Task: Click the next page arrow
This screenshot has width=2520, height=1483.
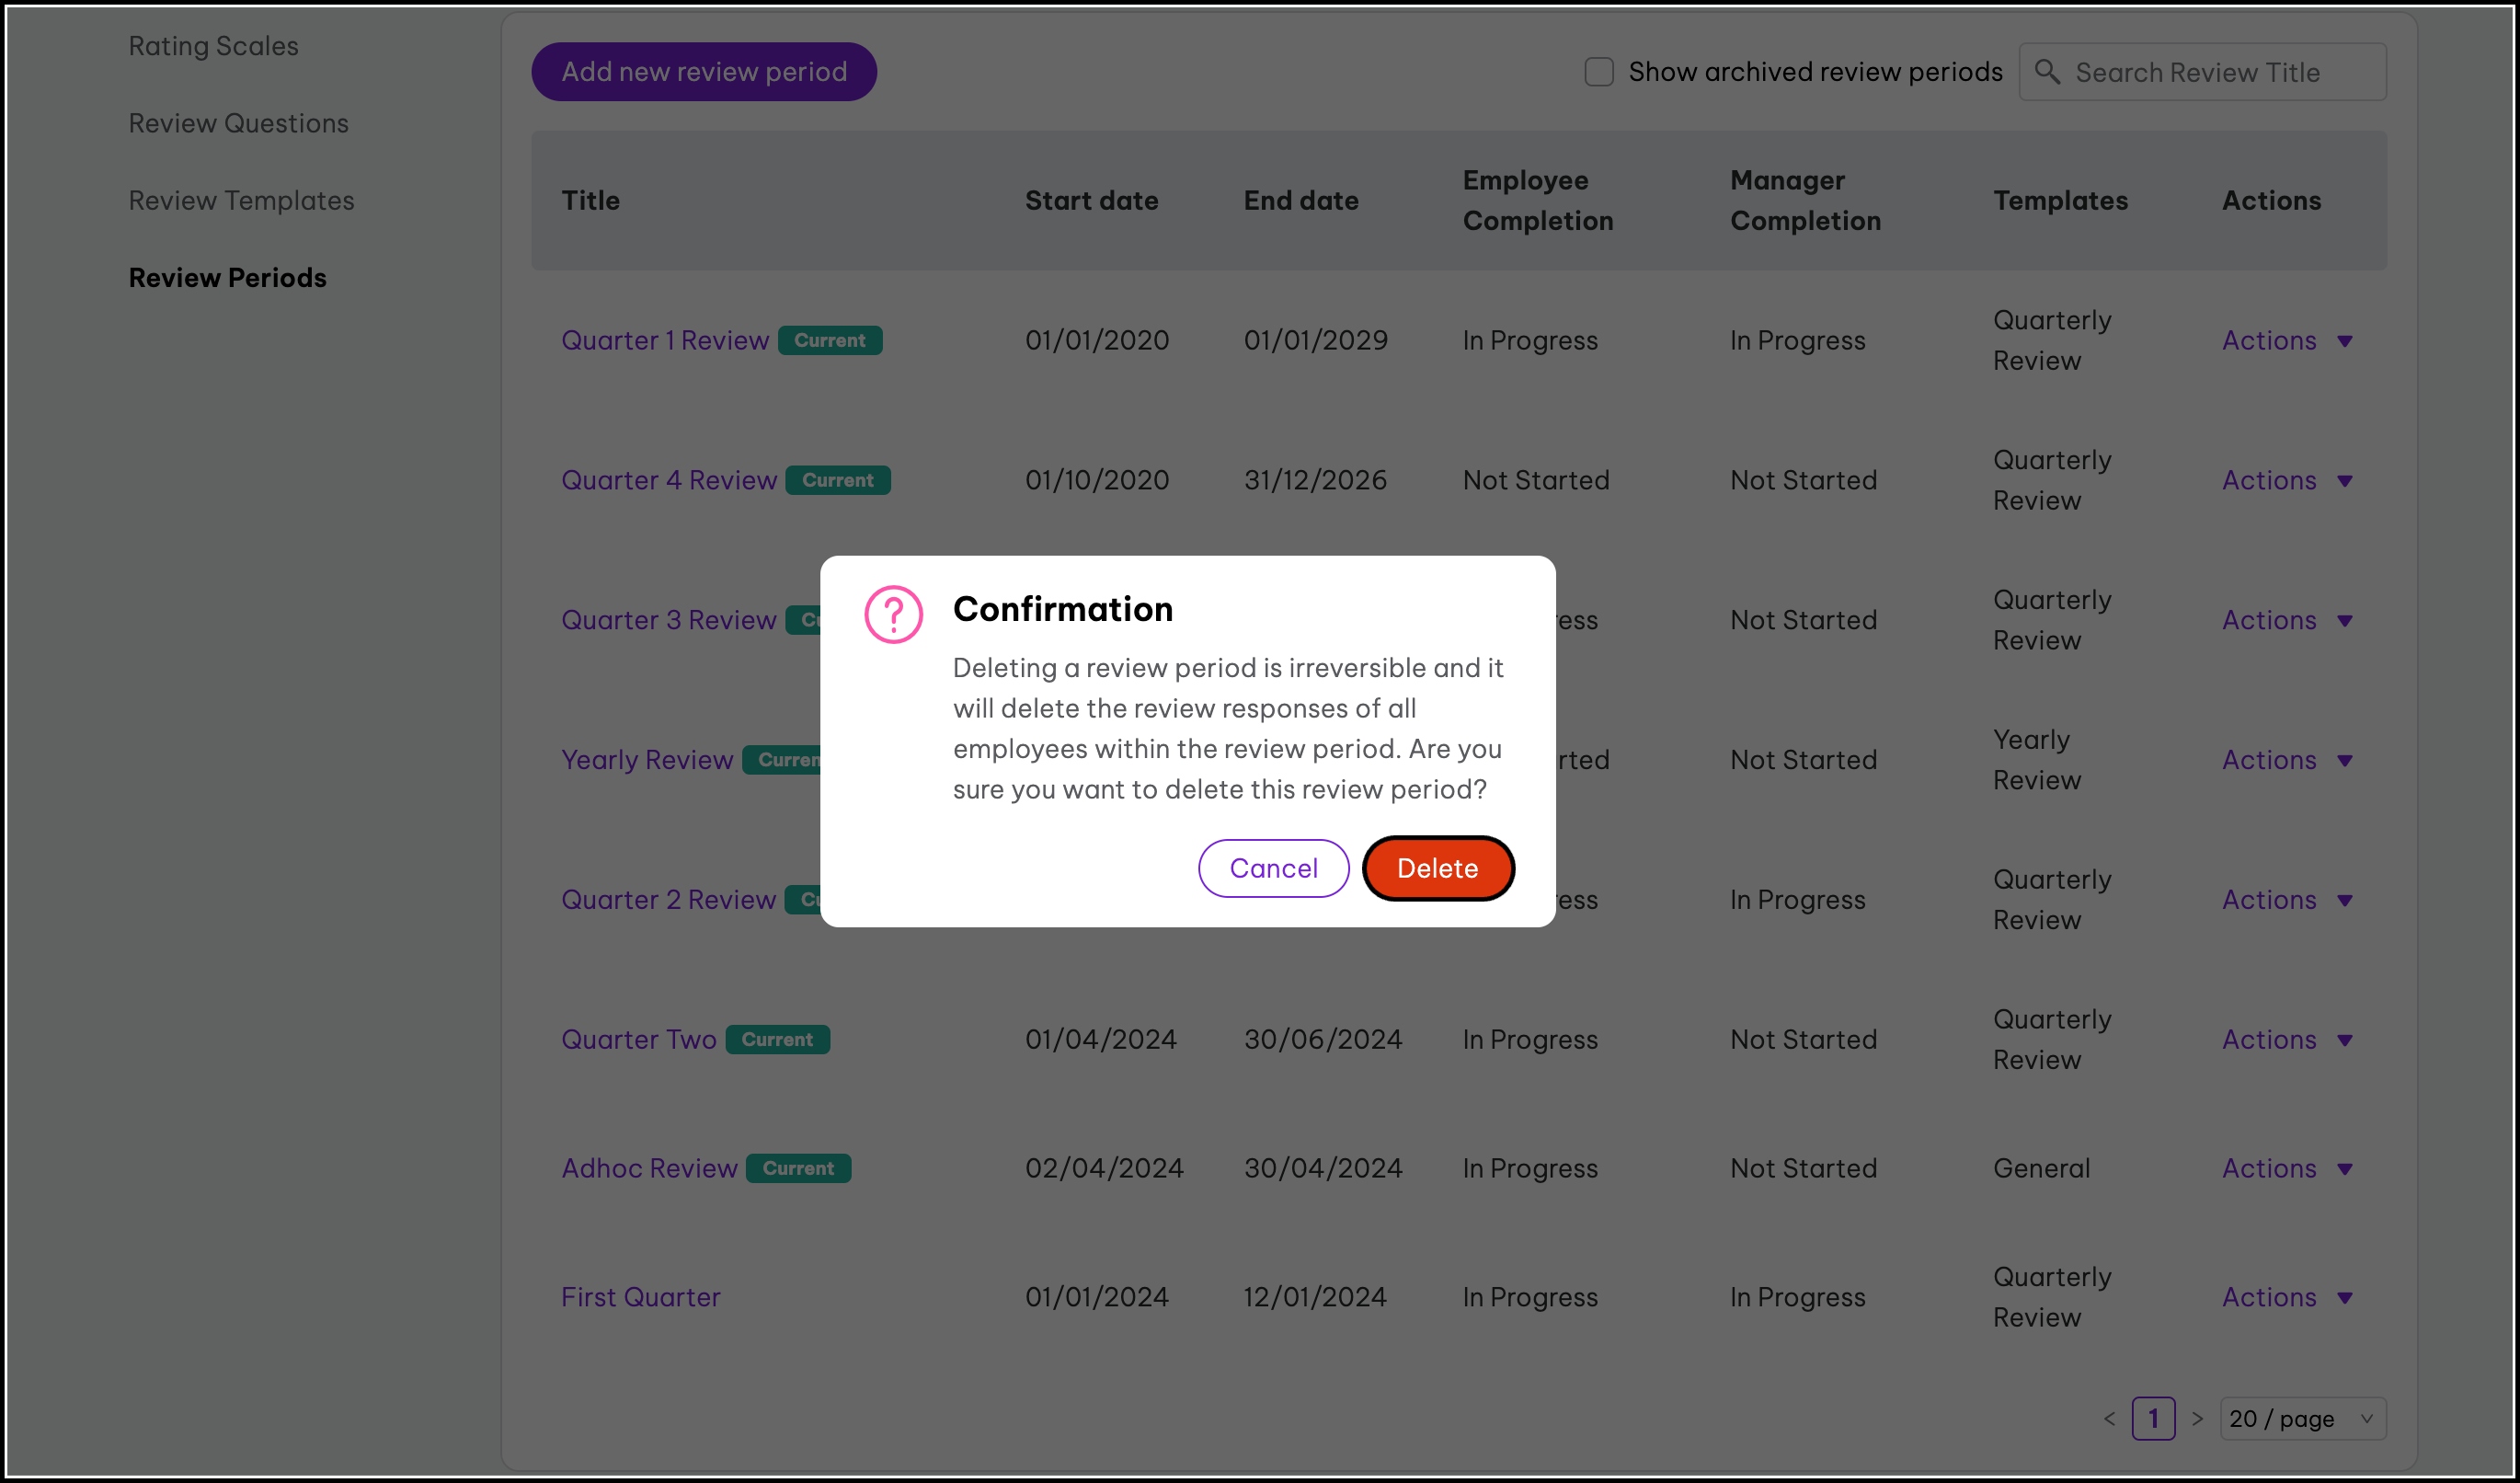Action: tap(2197, 1418)
